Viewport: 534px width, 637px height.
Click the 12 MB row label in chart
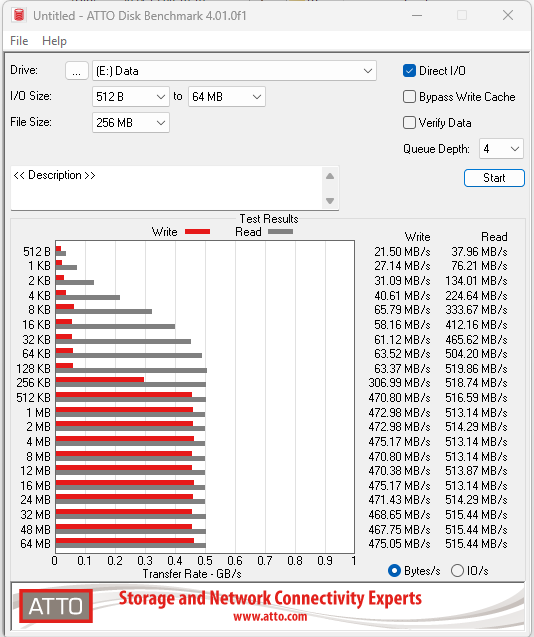point(35,471)
